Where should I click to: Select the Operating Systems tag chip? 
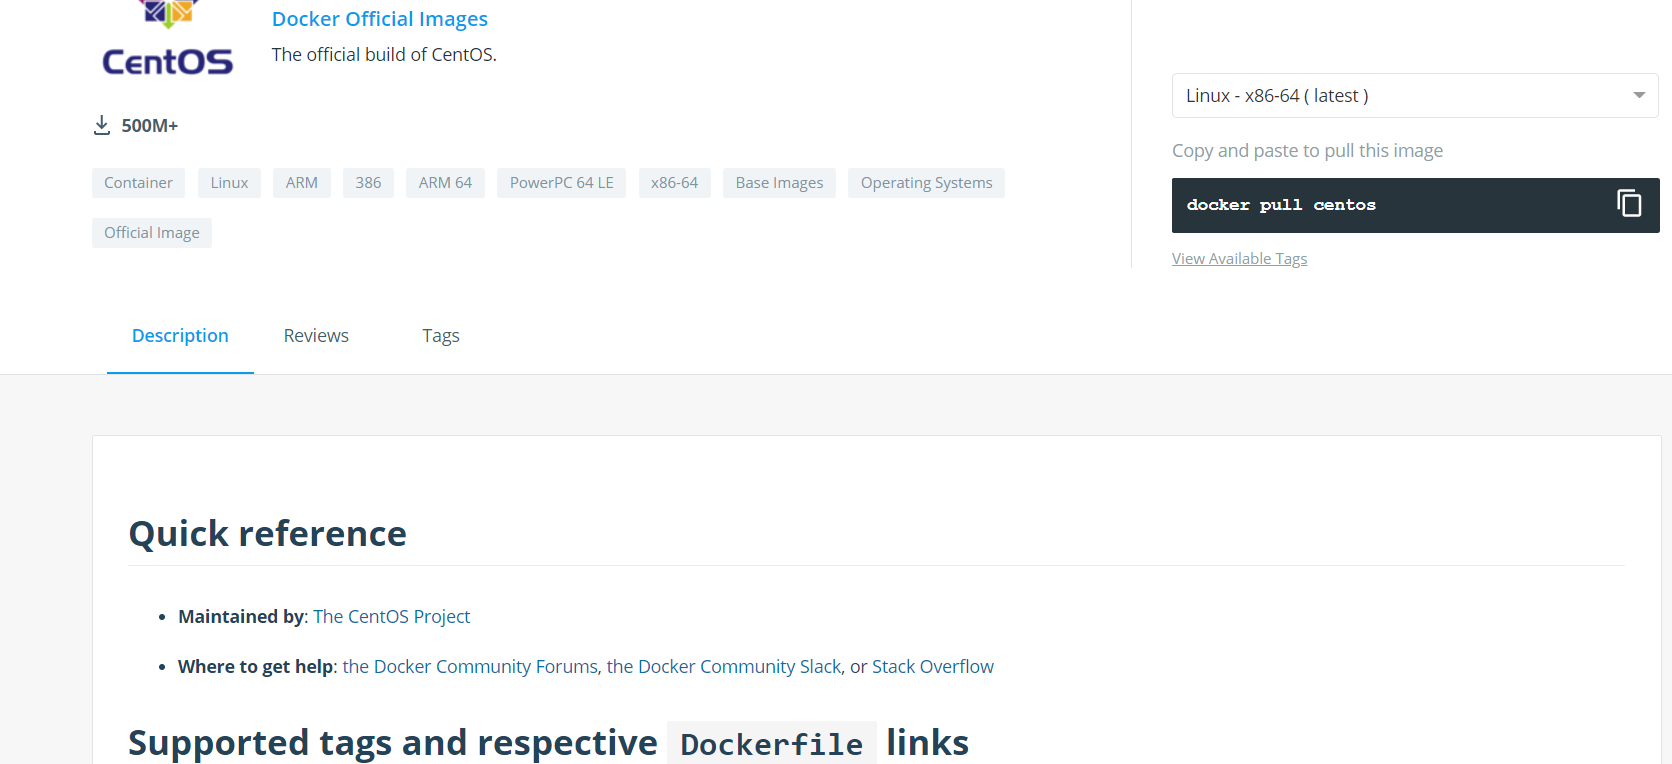[x=926, y=183]
